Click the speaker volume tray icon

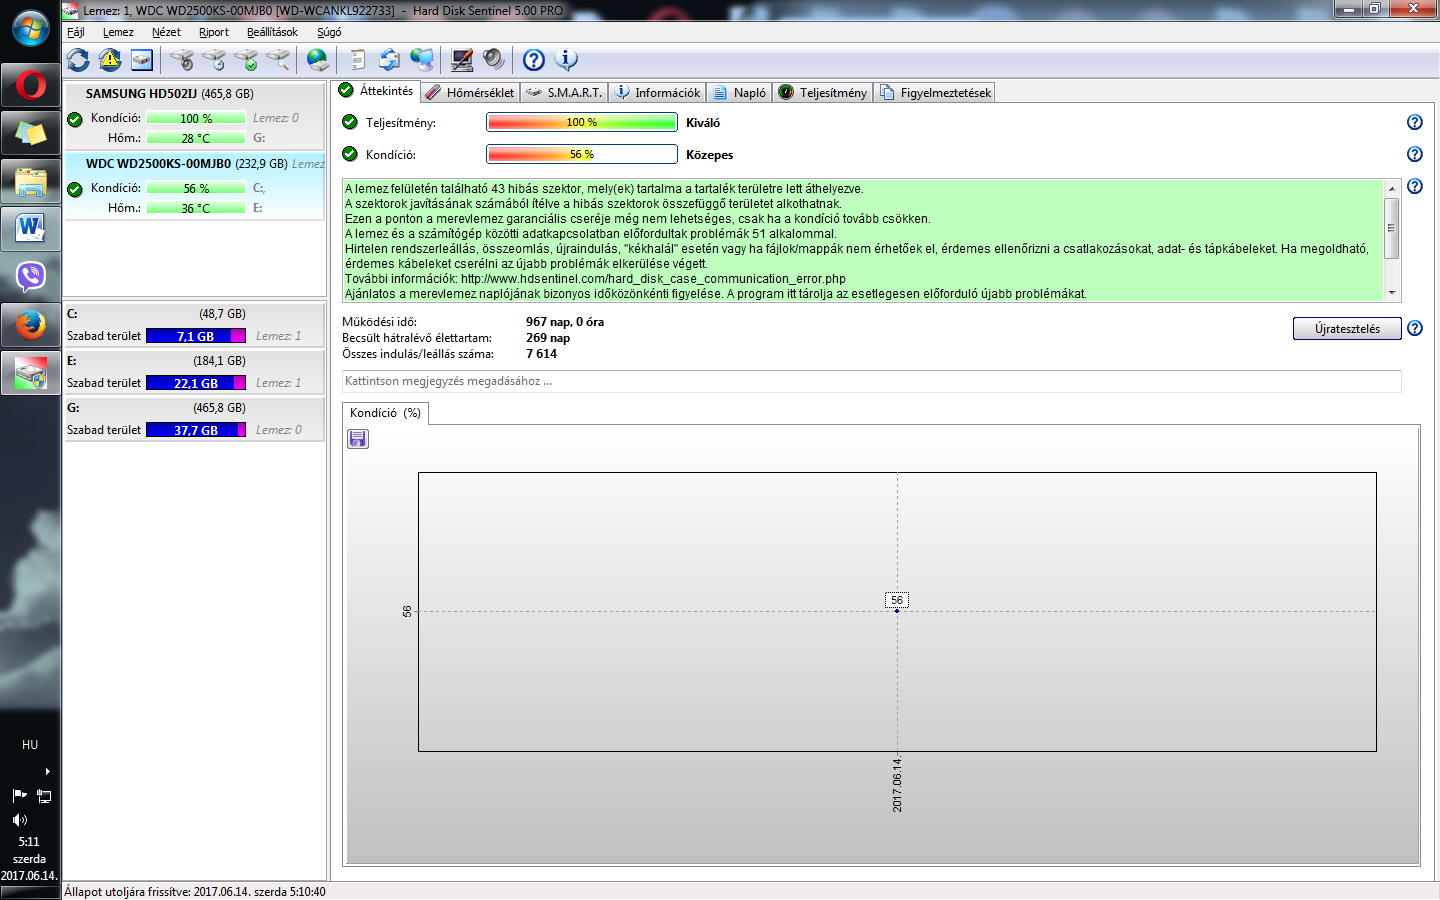(x=19, y=820)
